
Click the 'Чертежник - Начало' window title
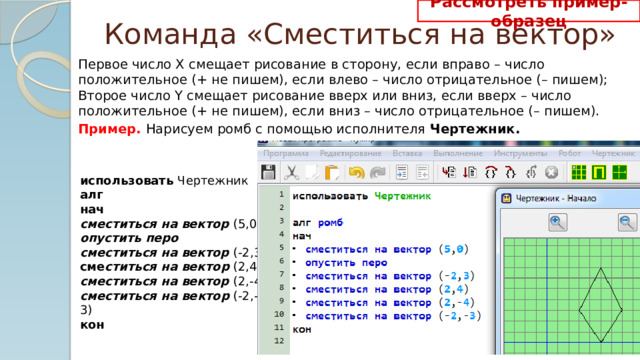point(556,198)
